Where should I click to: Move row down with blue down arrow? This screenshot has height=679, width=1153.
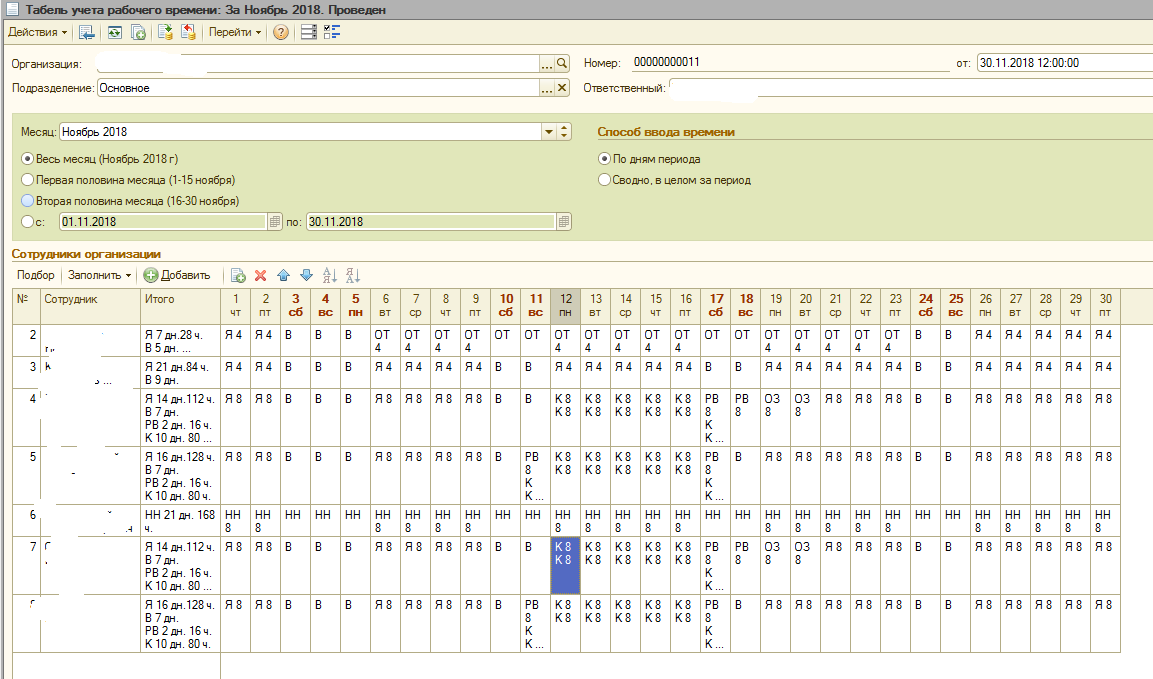(306, 275)
